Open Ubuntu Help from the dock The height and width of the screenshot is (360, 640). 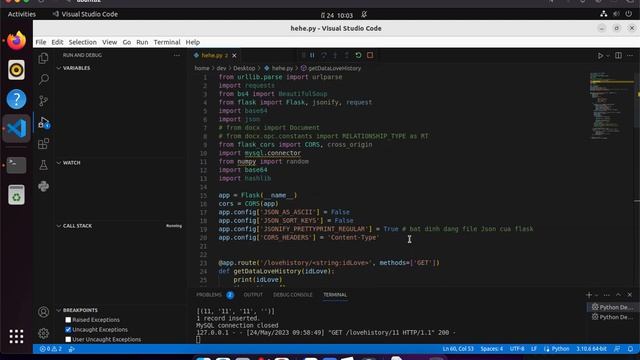tap(16, 99)
